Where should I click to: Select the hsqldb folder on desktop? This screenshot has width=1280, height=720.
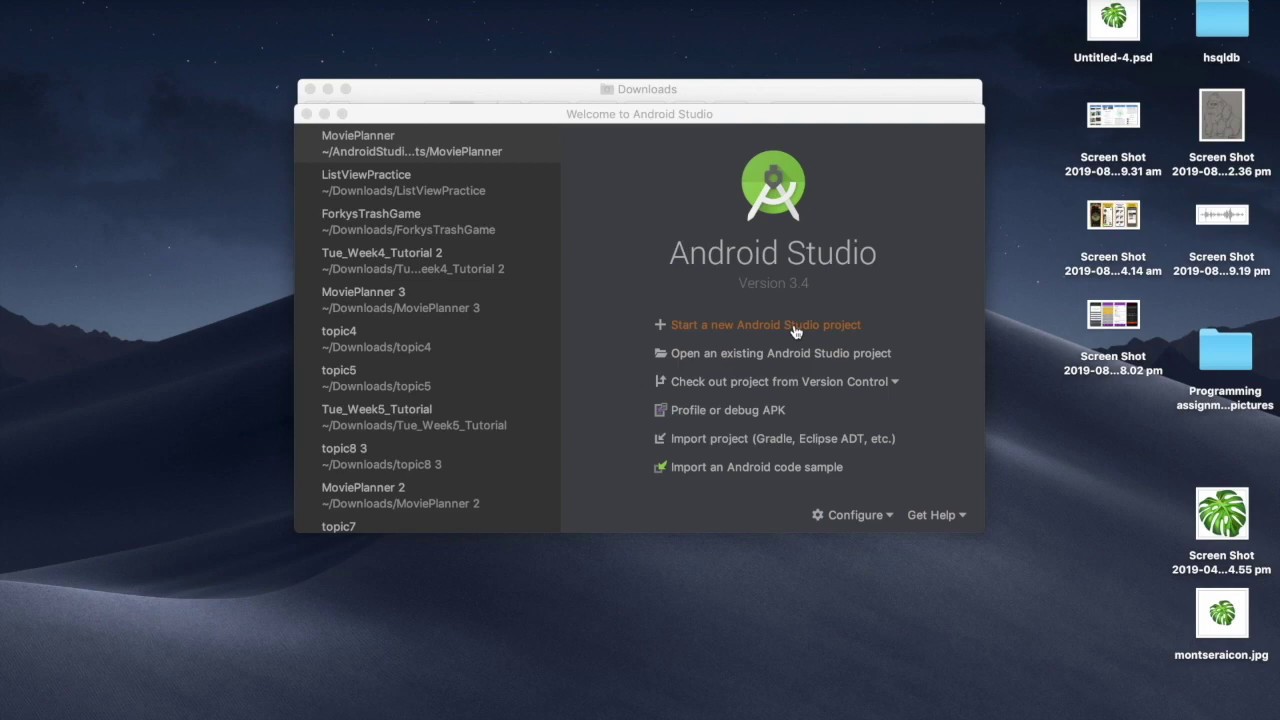tap(1222, 21)
